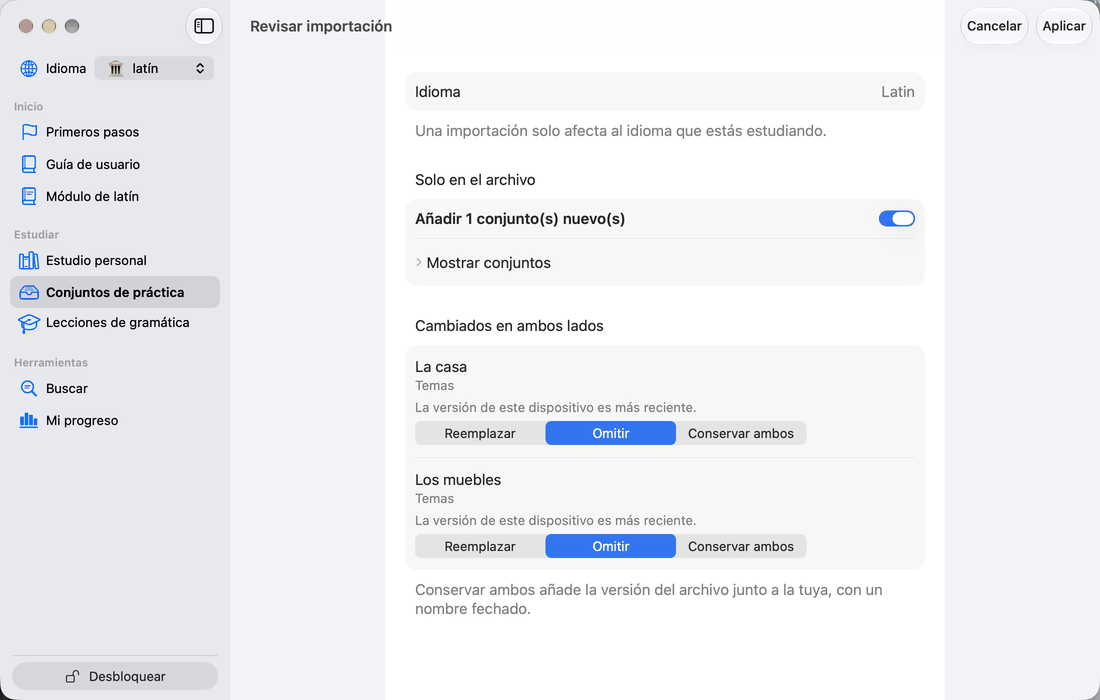Choose Conservar ambos for Los muebles

coord(741,546)
